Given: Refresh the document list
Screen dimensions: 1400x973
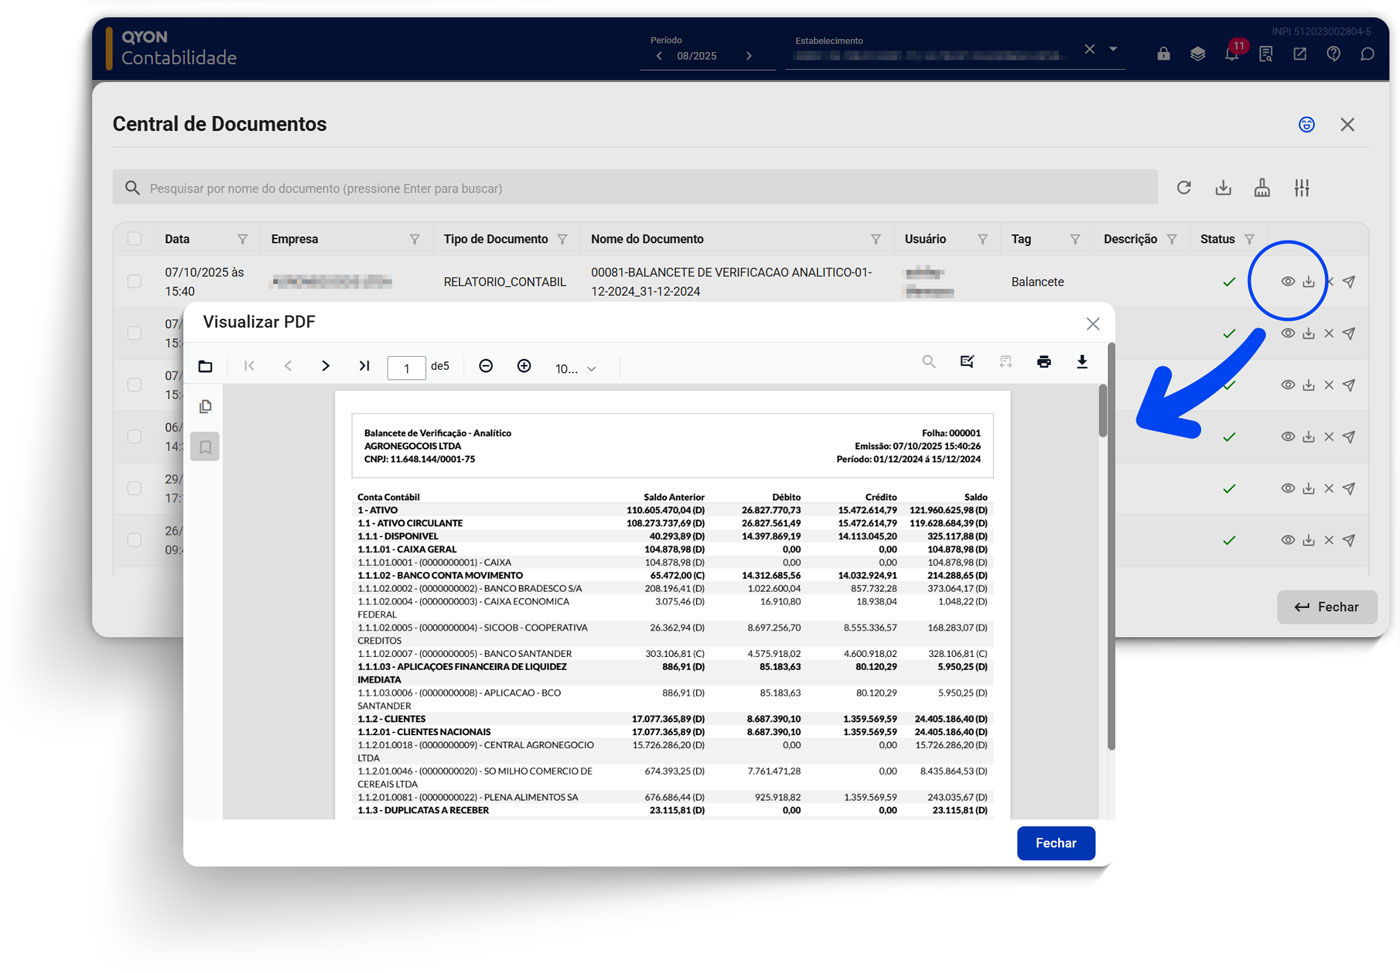Looking at the screenshot, I should (x=1184, y=188).
